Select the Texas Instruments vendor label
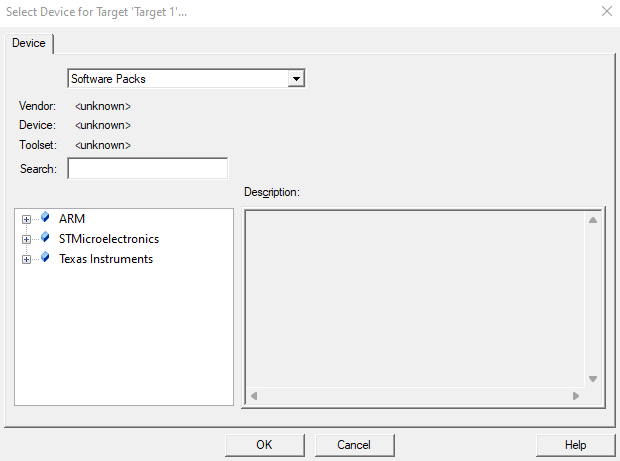 (x=106, y=259)
